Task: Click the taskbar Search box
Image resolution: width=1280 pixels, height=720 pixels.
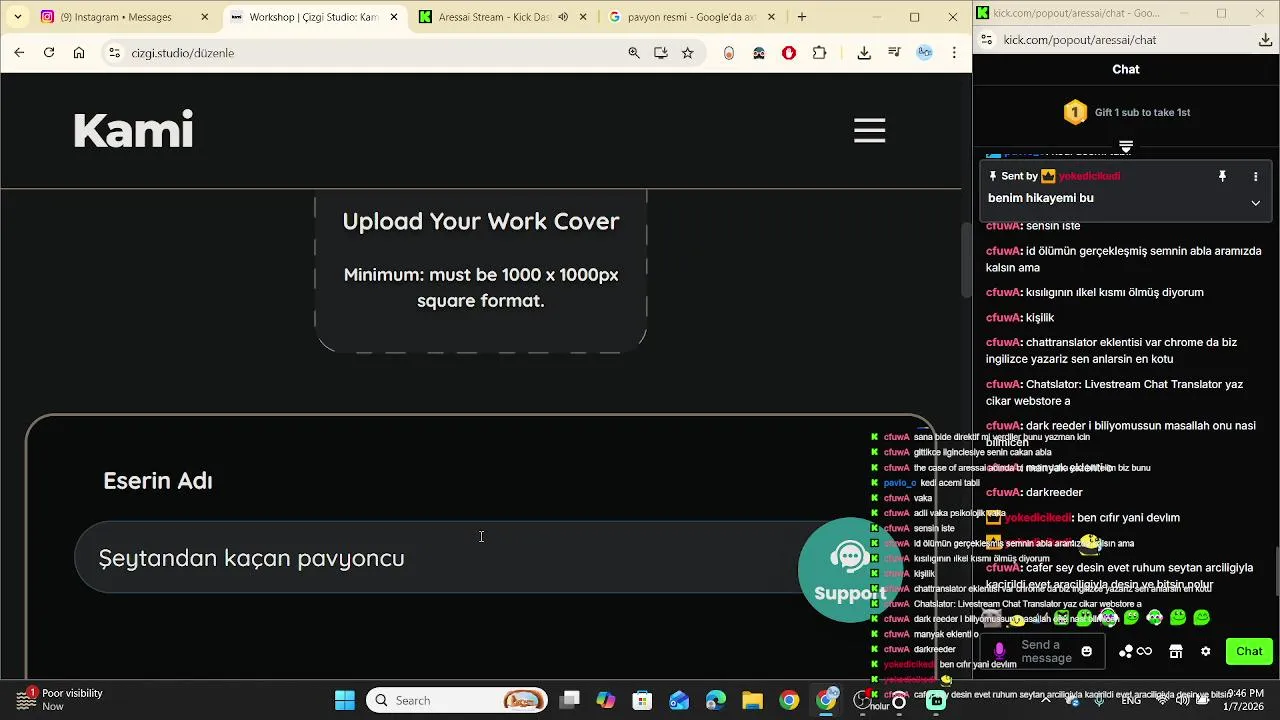Action: point(457,700)
